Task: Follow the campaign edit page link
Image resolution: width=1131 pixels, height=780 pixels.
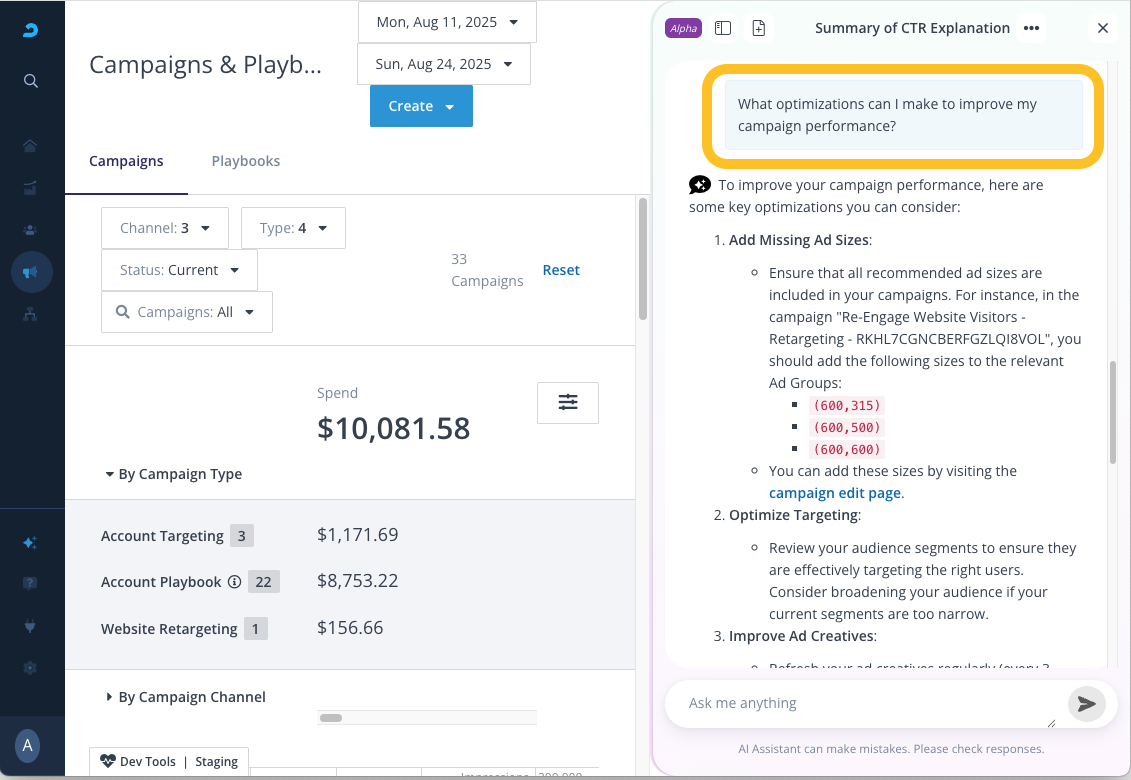Action: pyautogui.click(x=835, y=493)
